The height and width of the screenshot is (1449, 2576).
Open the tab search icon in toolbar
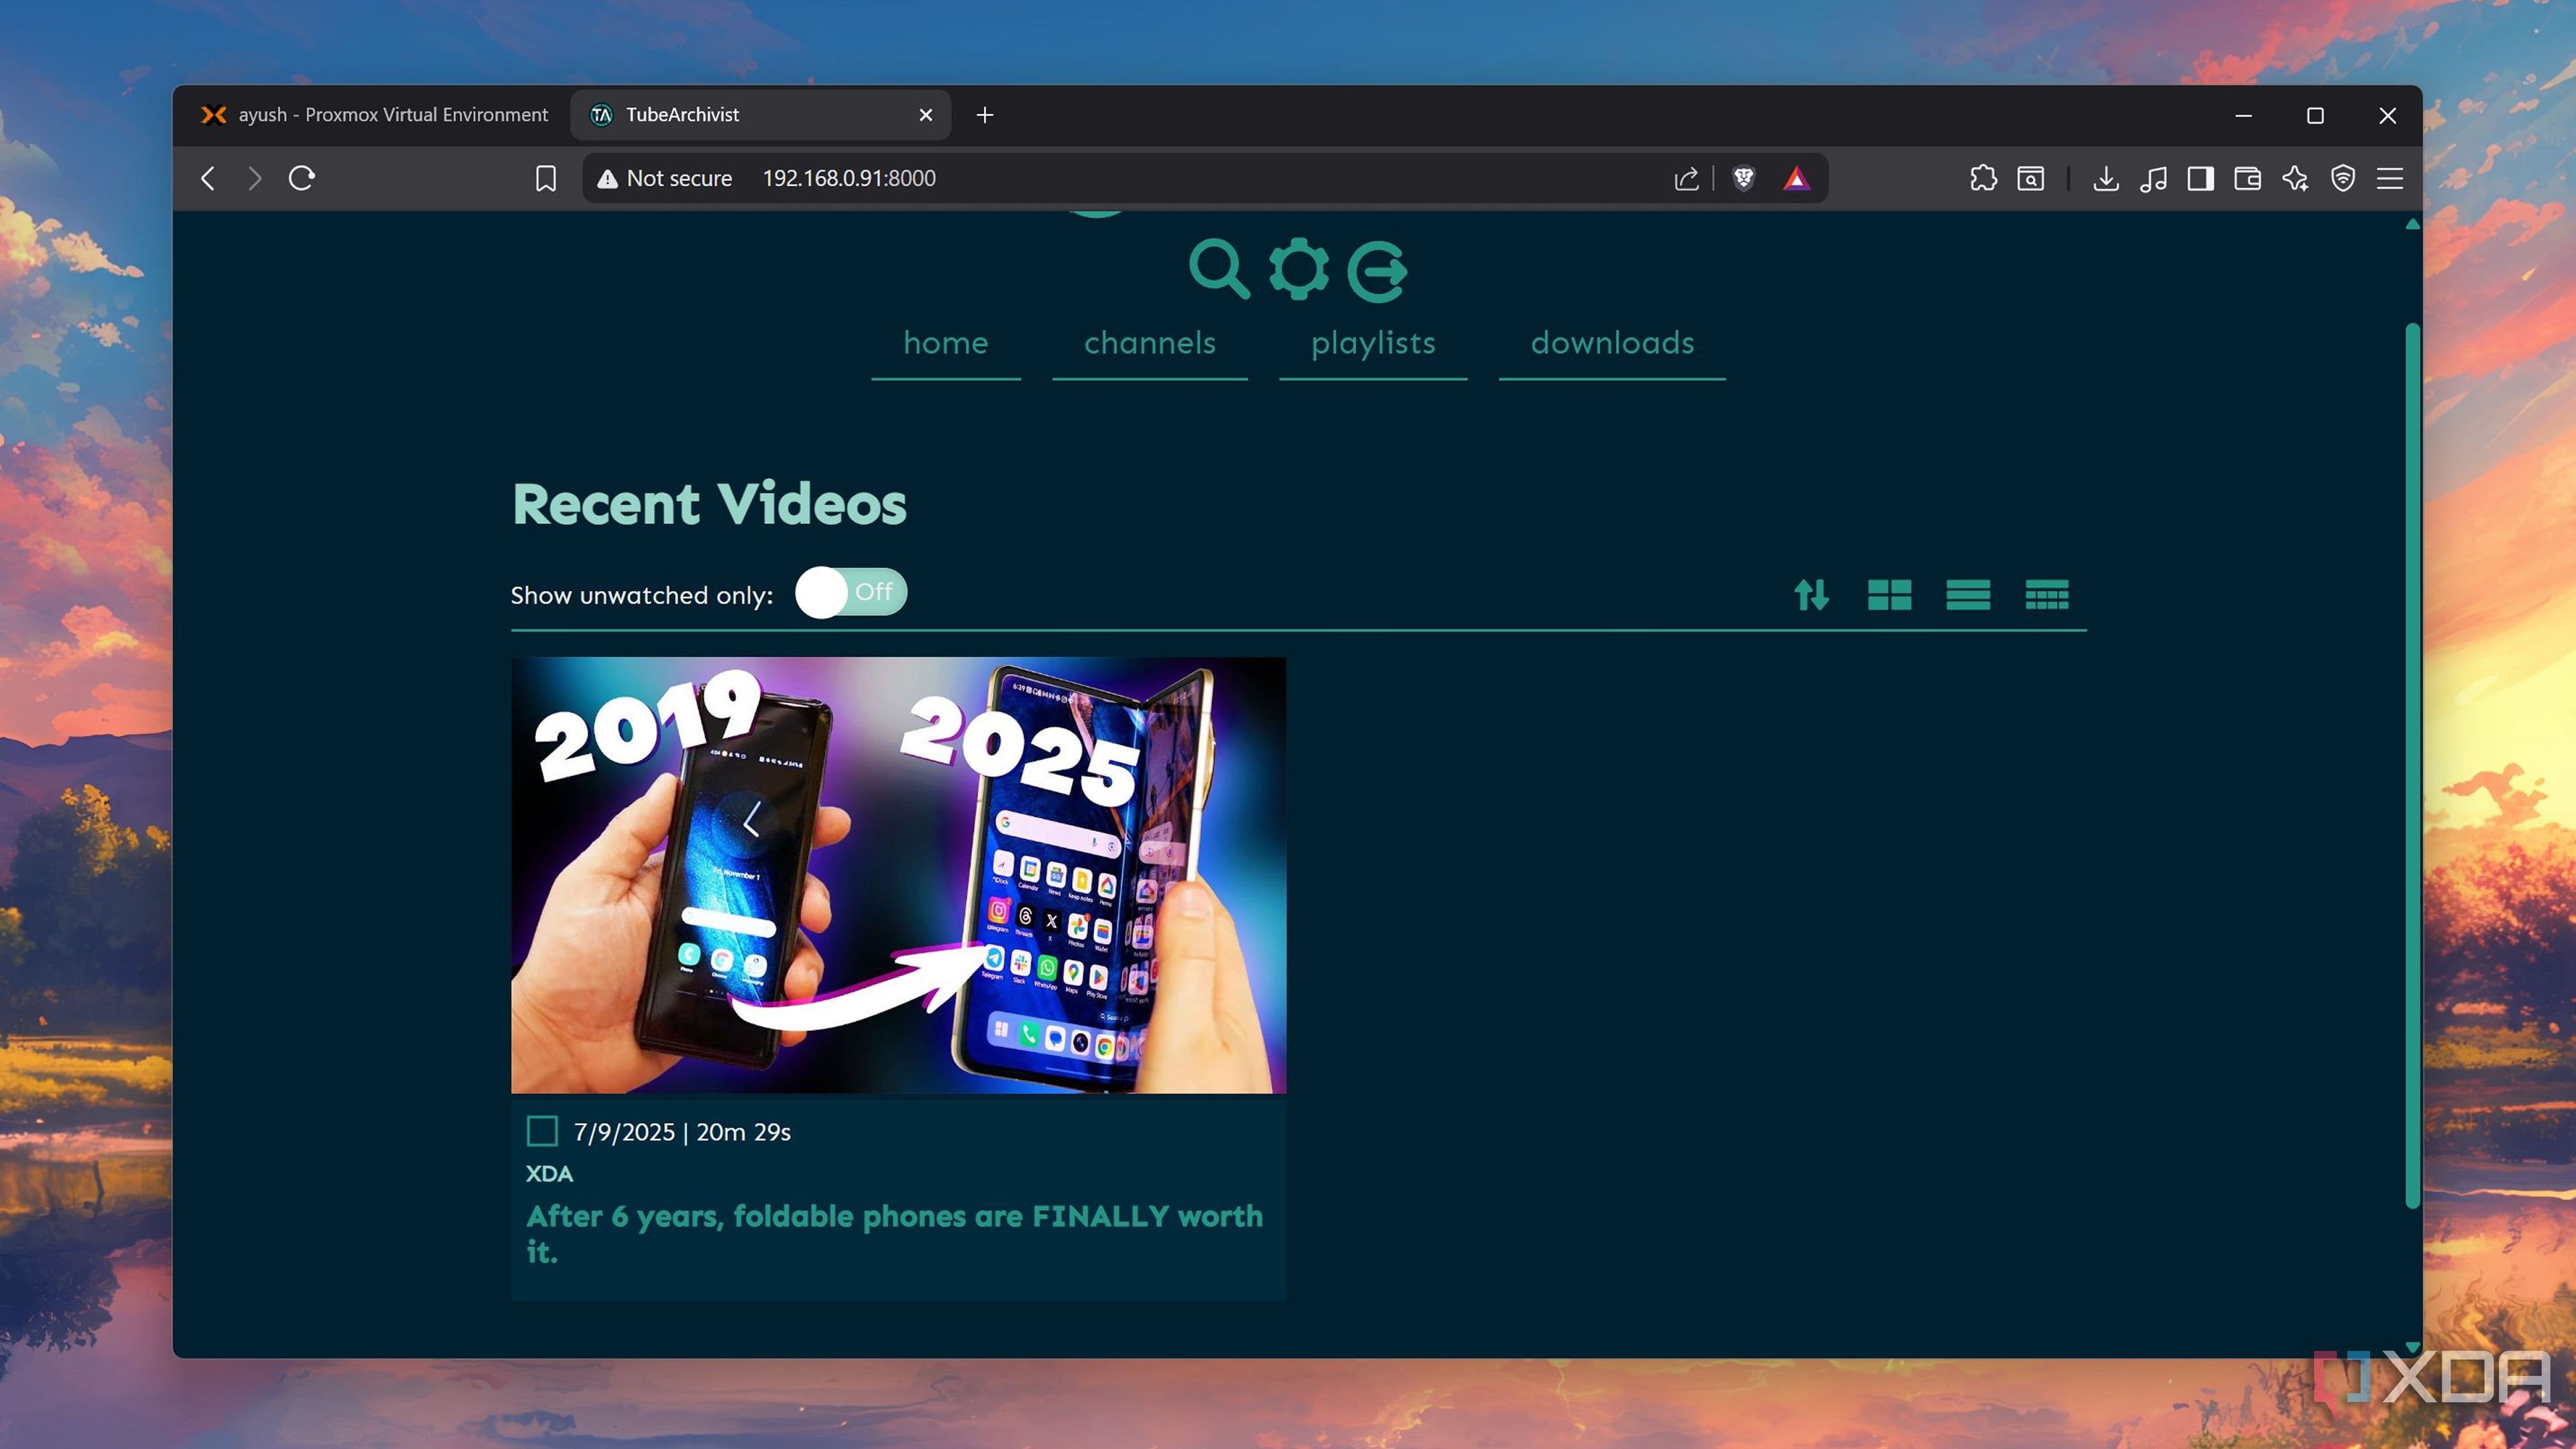[2030, 178]
